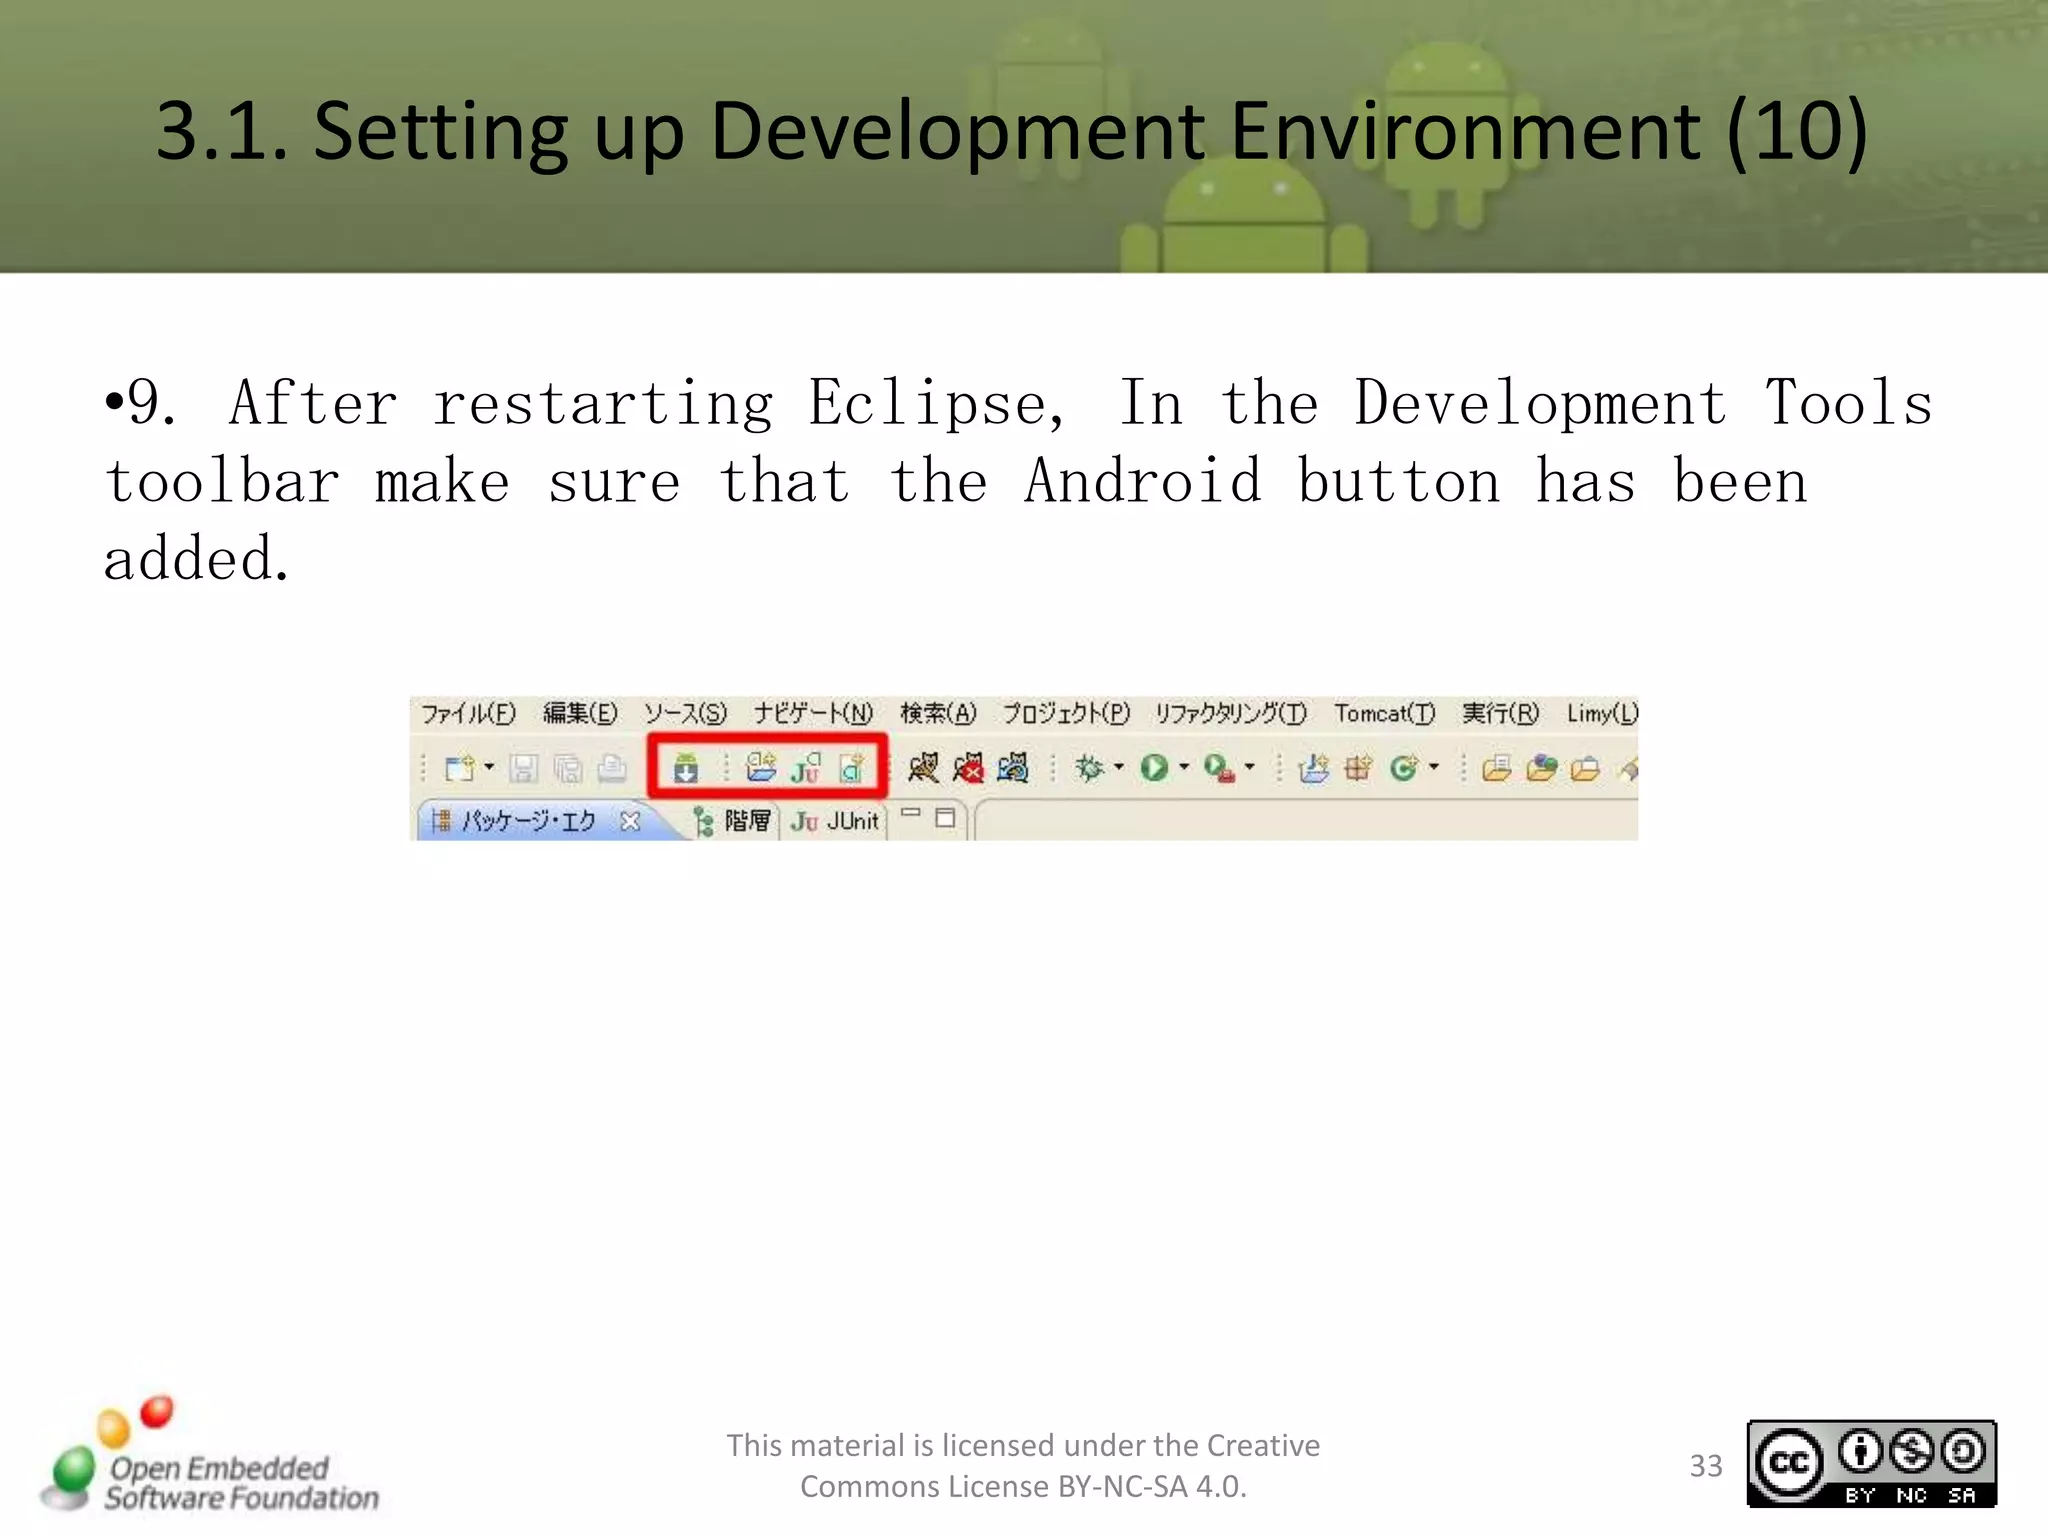
Task: Stop Tomcat using the red-x cat icon
Action: (x=968, y=768)
